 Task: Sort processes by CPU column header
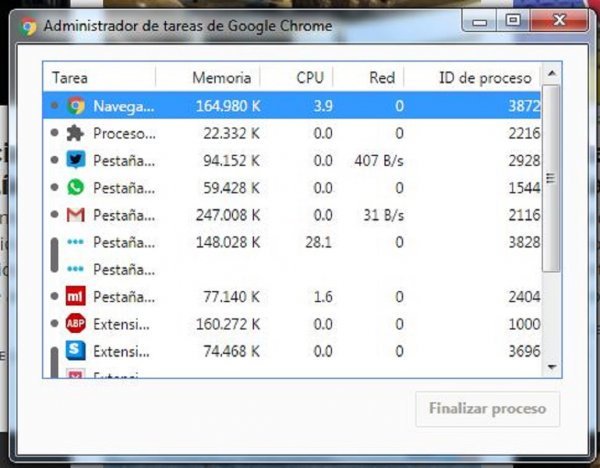(310, 77)
